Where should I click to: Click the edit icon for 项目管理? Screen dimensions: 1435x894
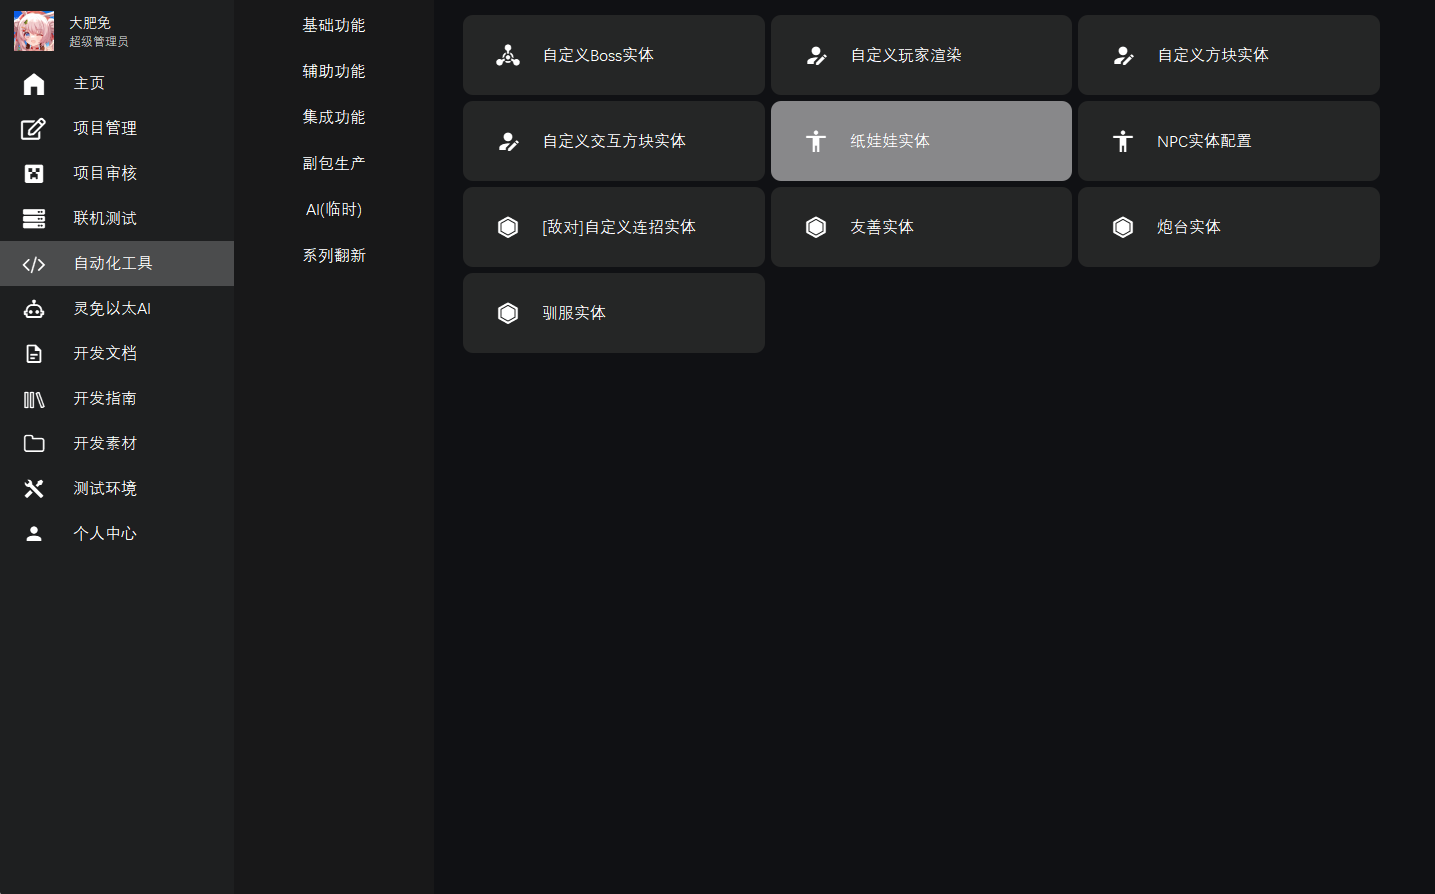34,129
